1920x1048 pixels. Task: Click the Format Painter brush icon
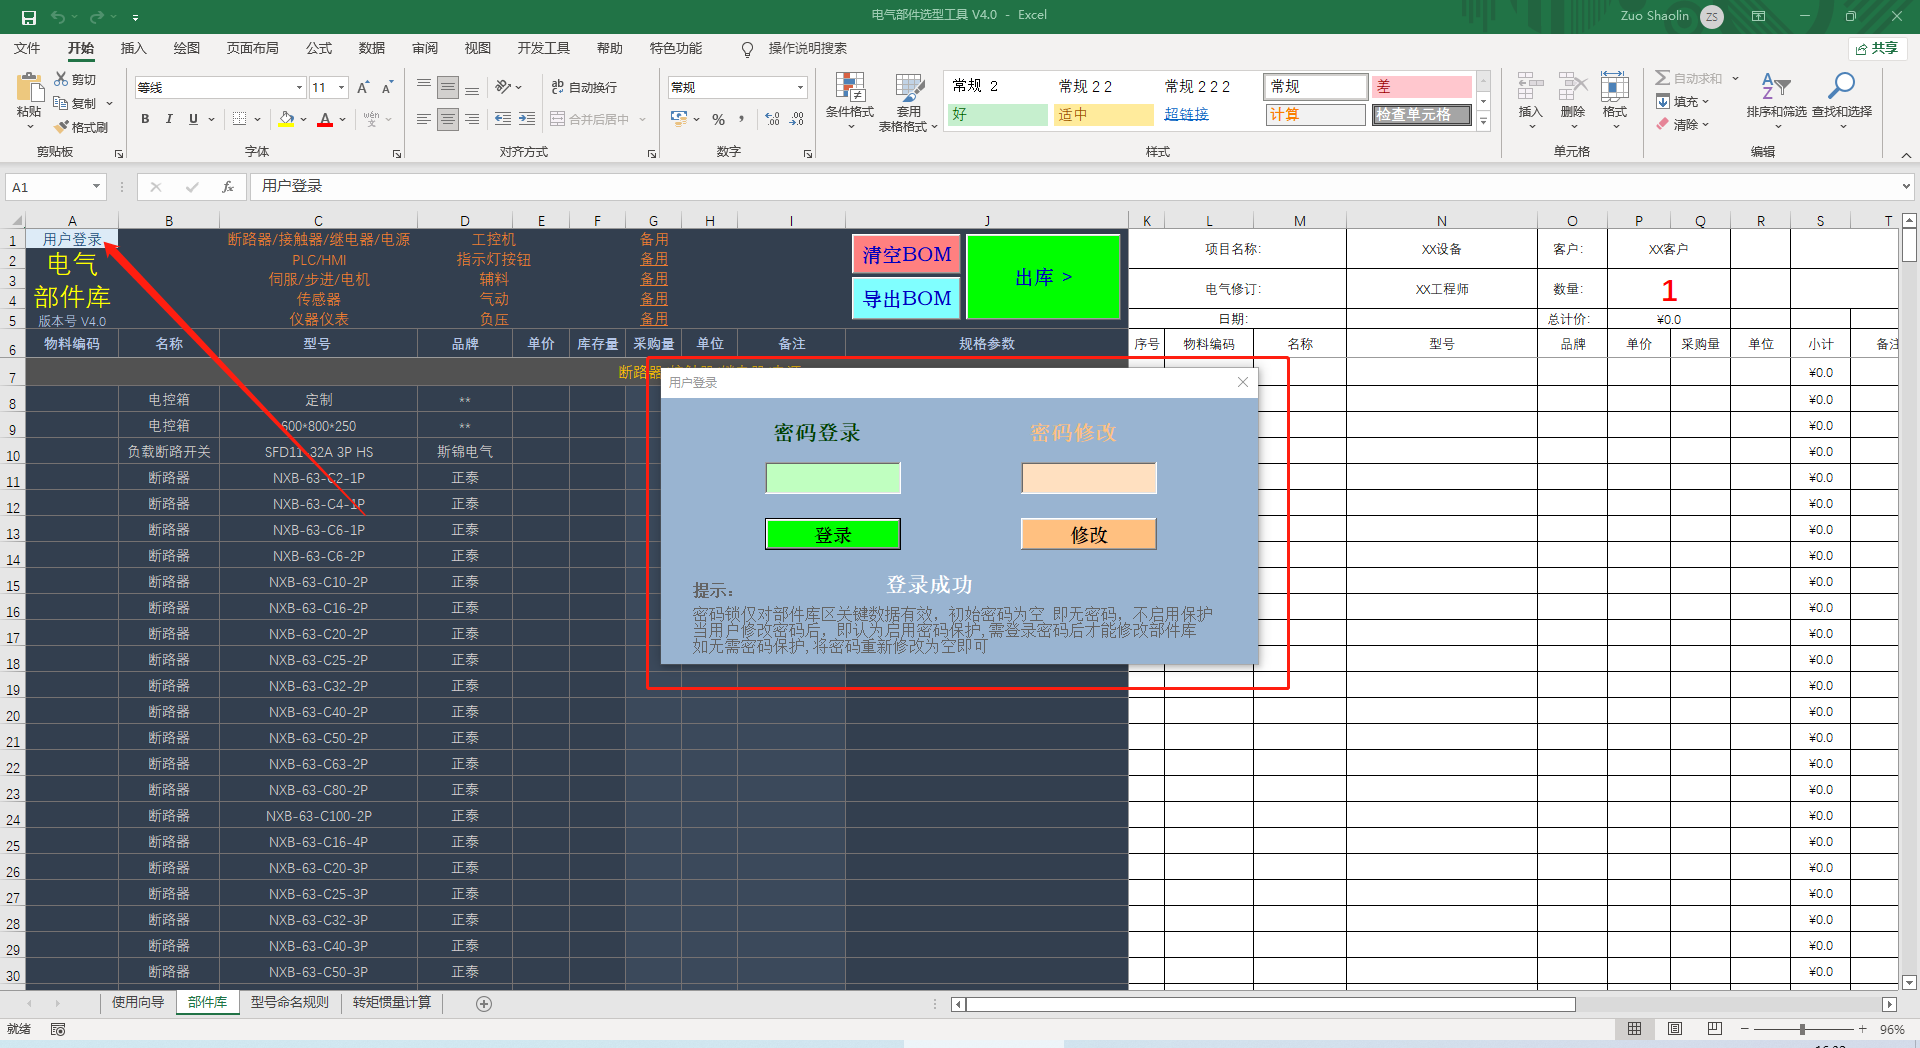click(x=62, y=127)
